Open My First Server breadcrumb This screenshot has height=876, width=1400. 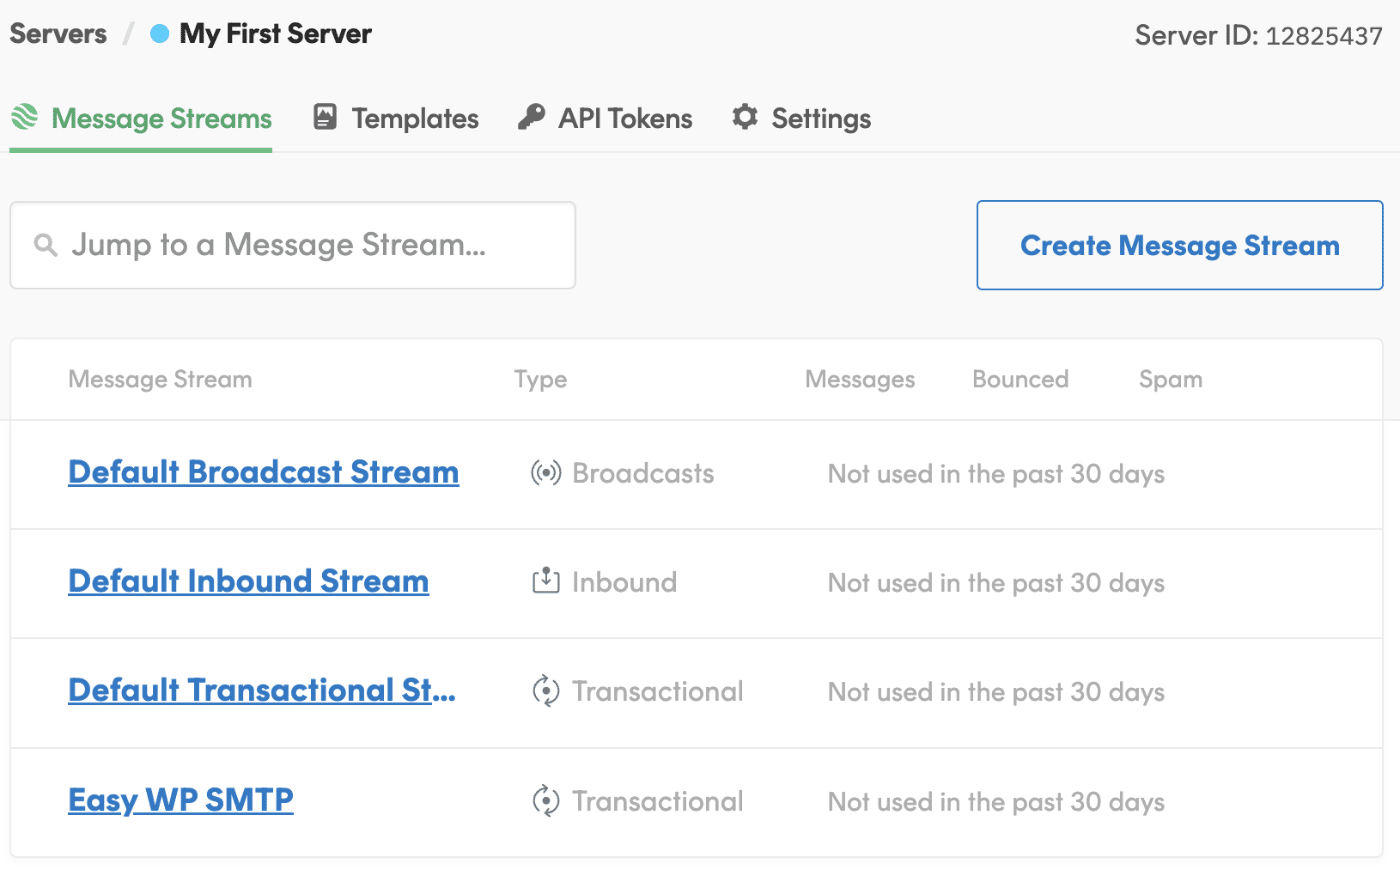pyautogui.click(x=275, y=34)
